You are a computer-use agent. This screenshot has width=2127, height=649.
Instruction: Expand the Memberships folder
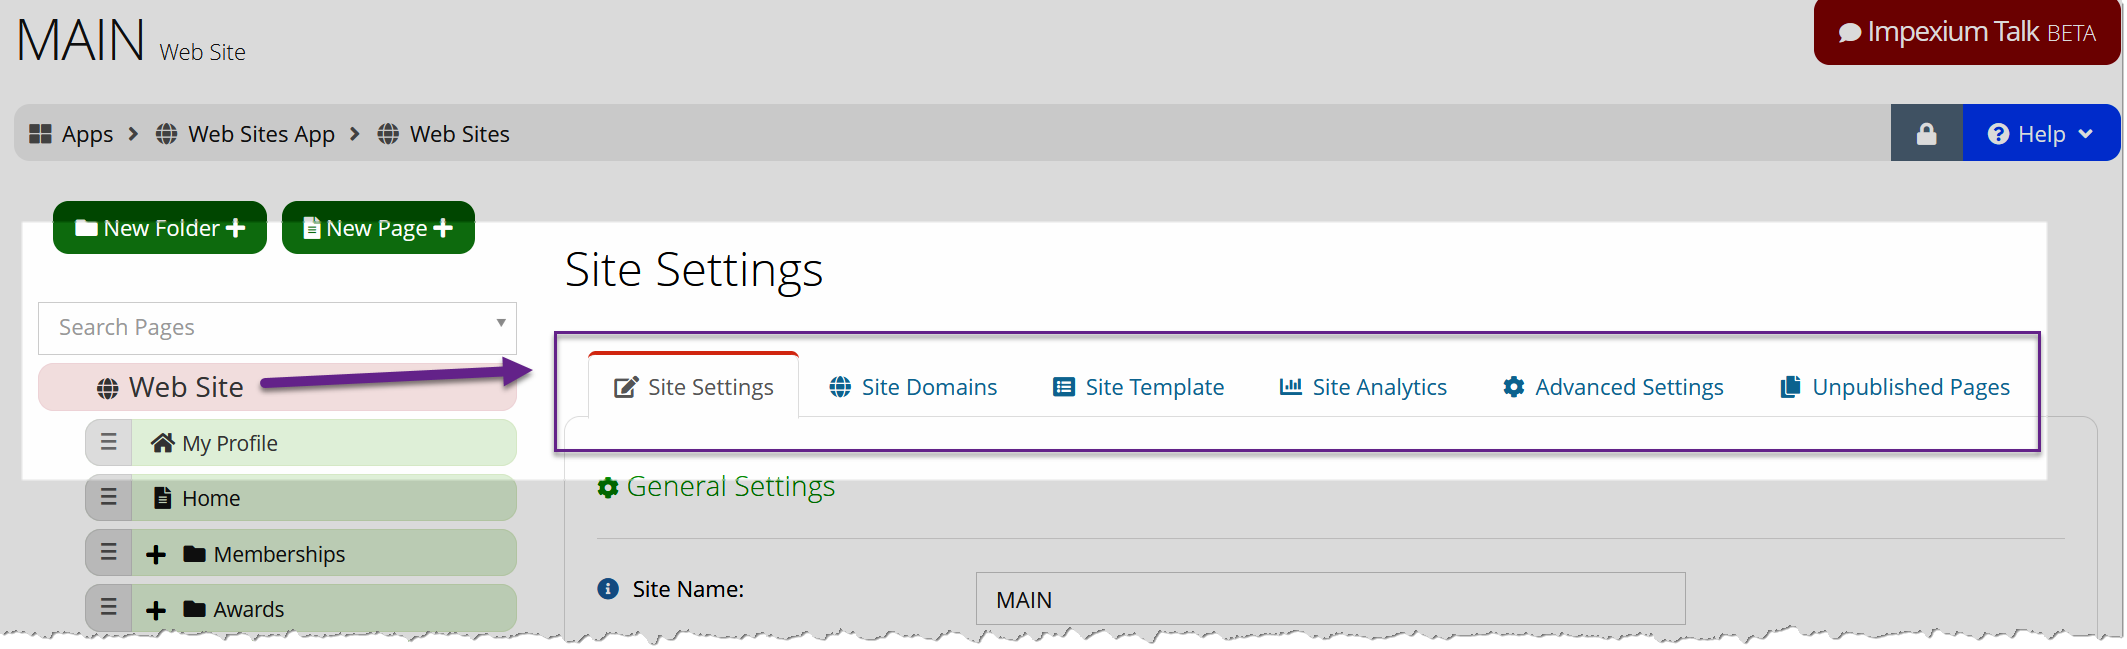click(x=156, y=554)
